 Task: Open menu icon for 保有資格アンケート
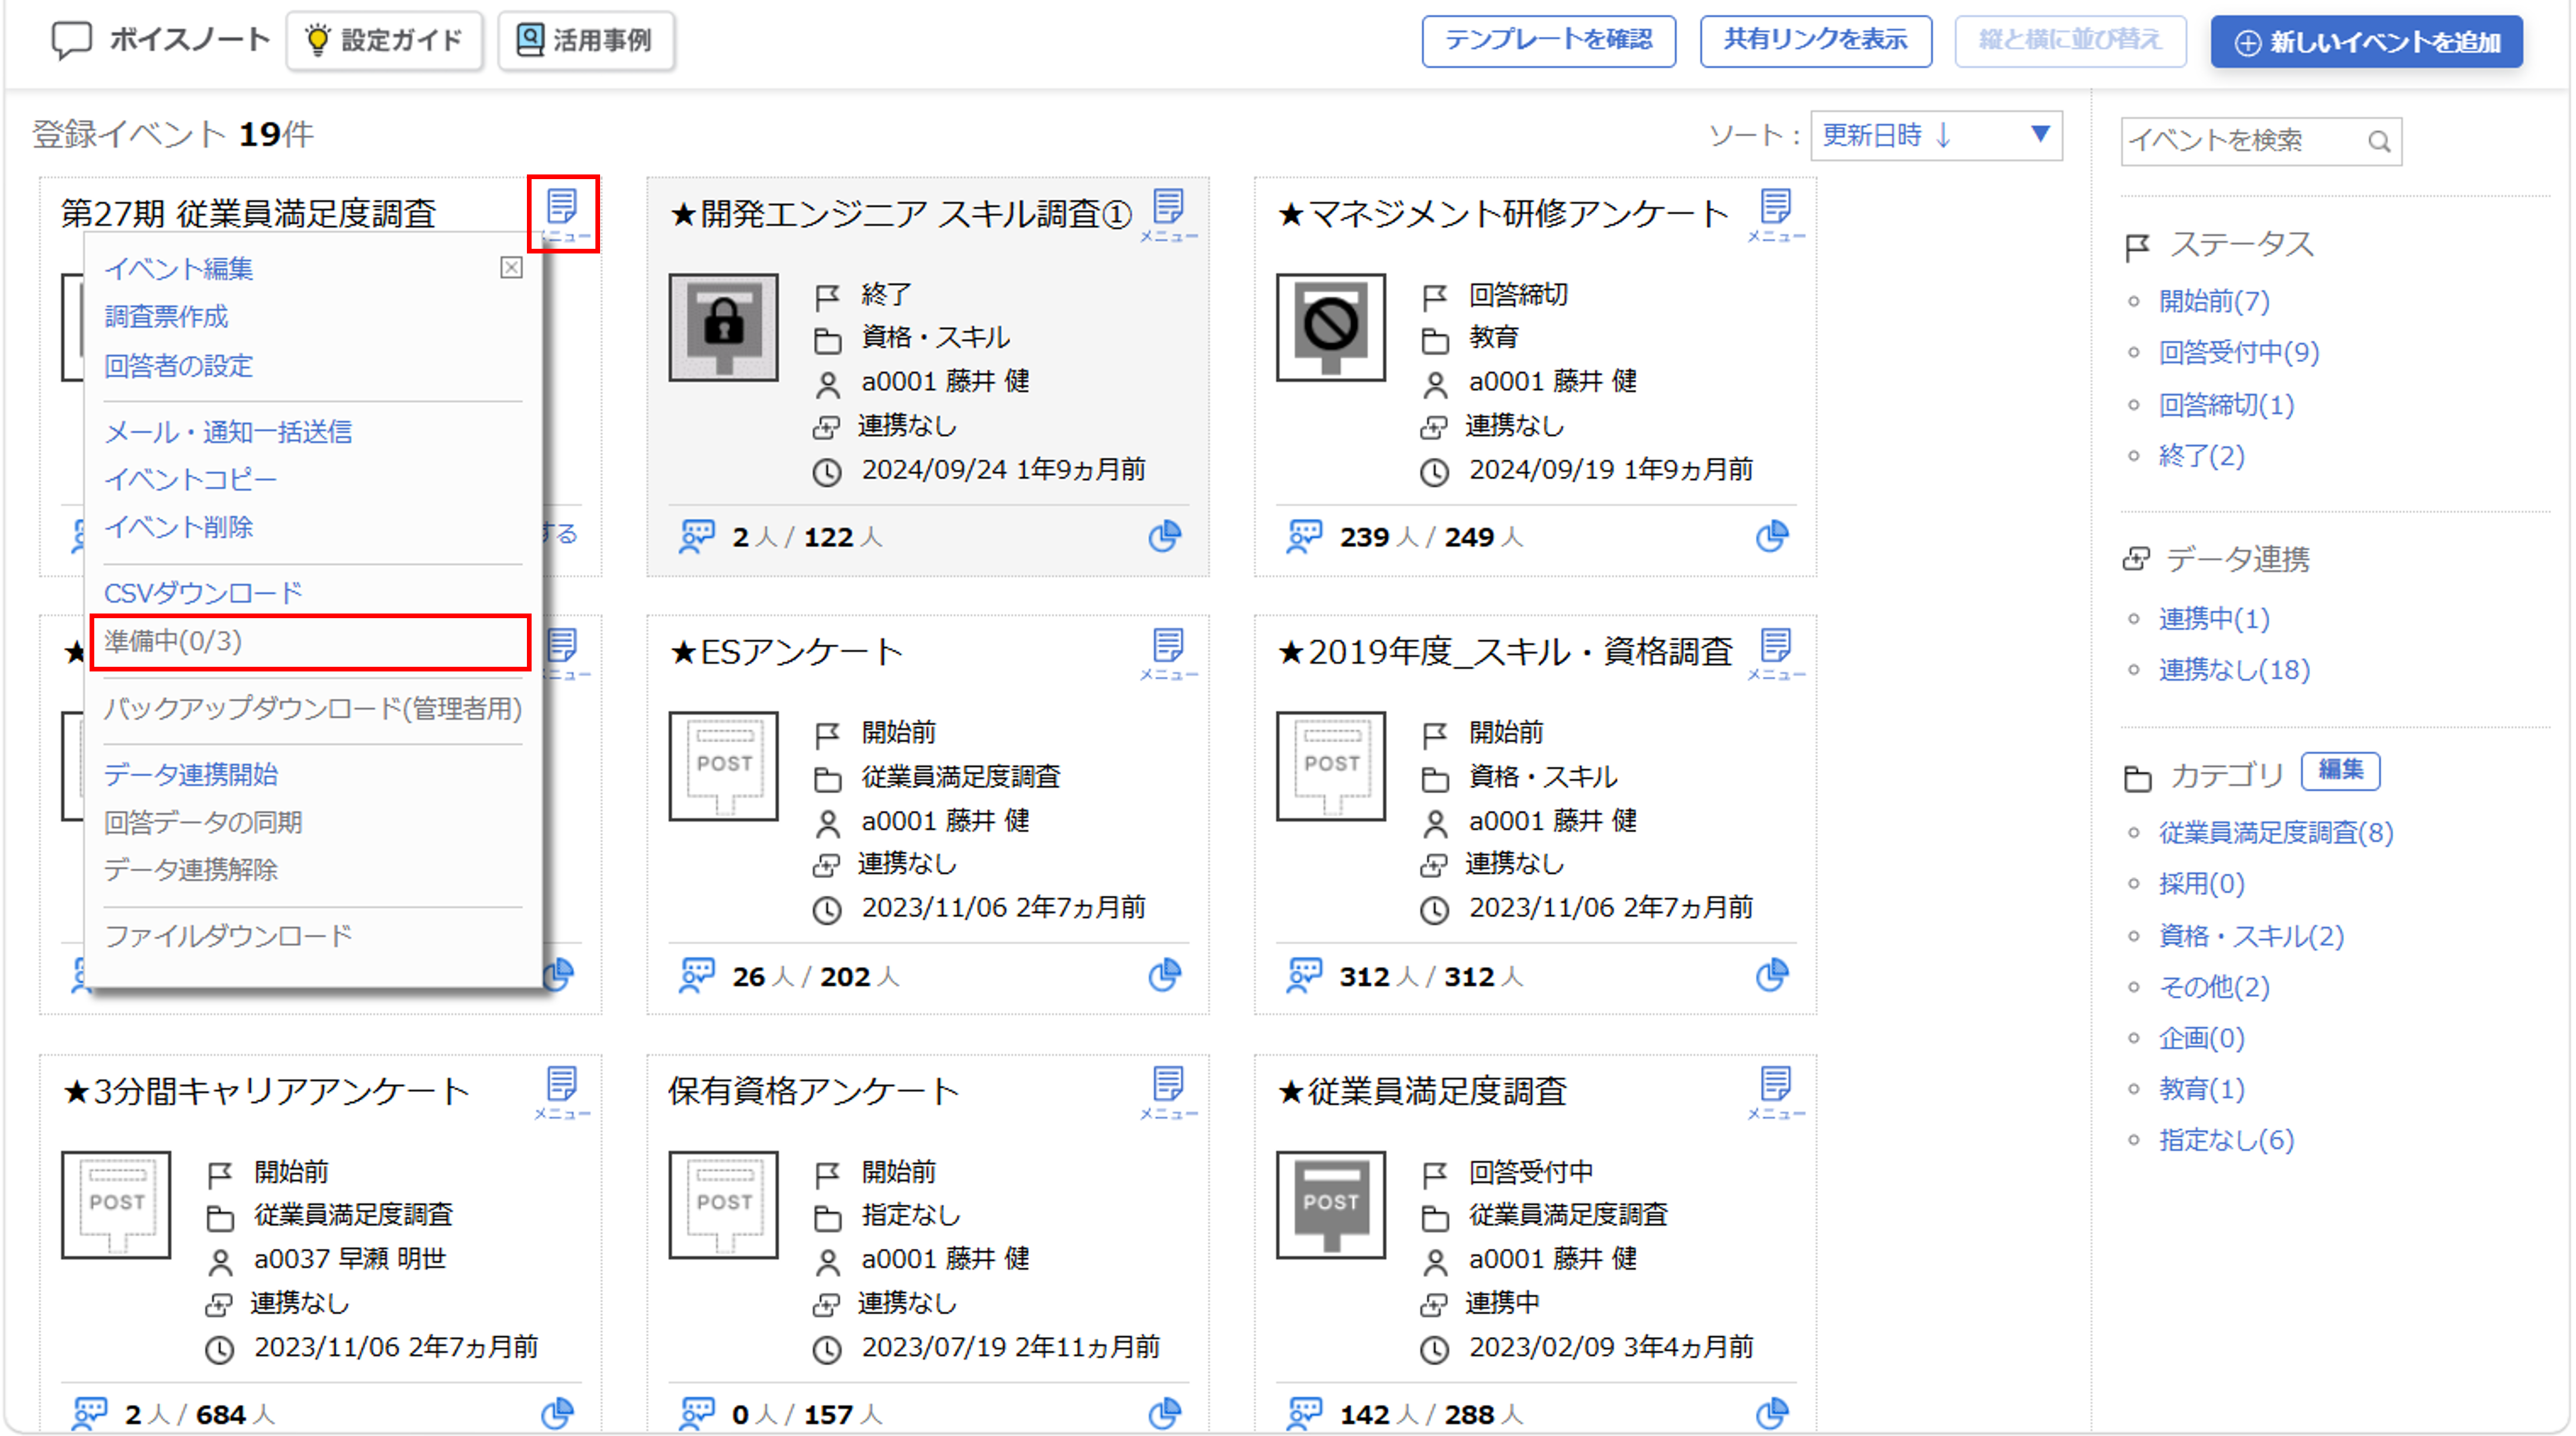[x=1168, y=1092]
